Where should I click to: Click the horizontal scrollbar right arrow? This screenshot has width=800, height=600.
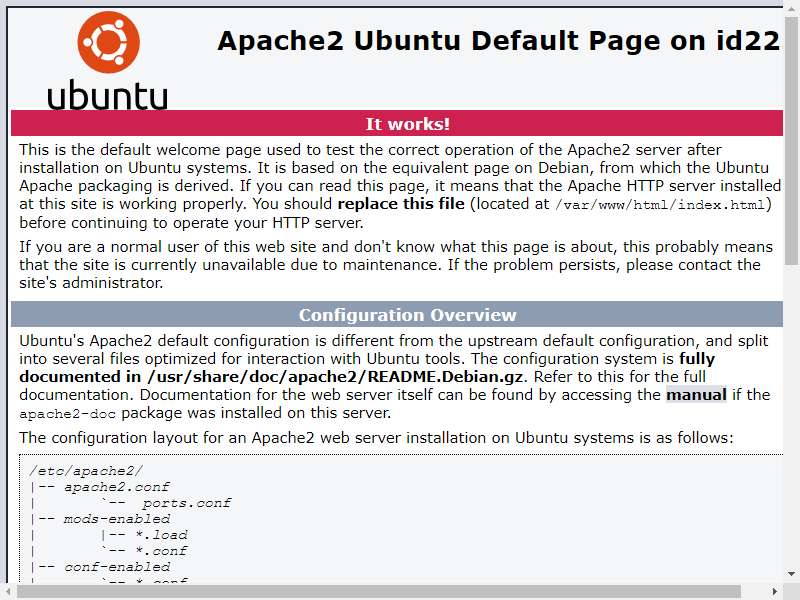(x=774, y=591)
